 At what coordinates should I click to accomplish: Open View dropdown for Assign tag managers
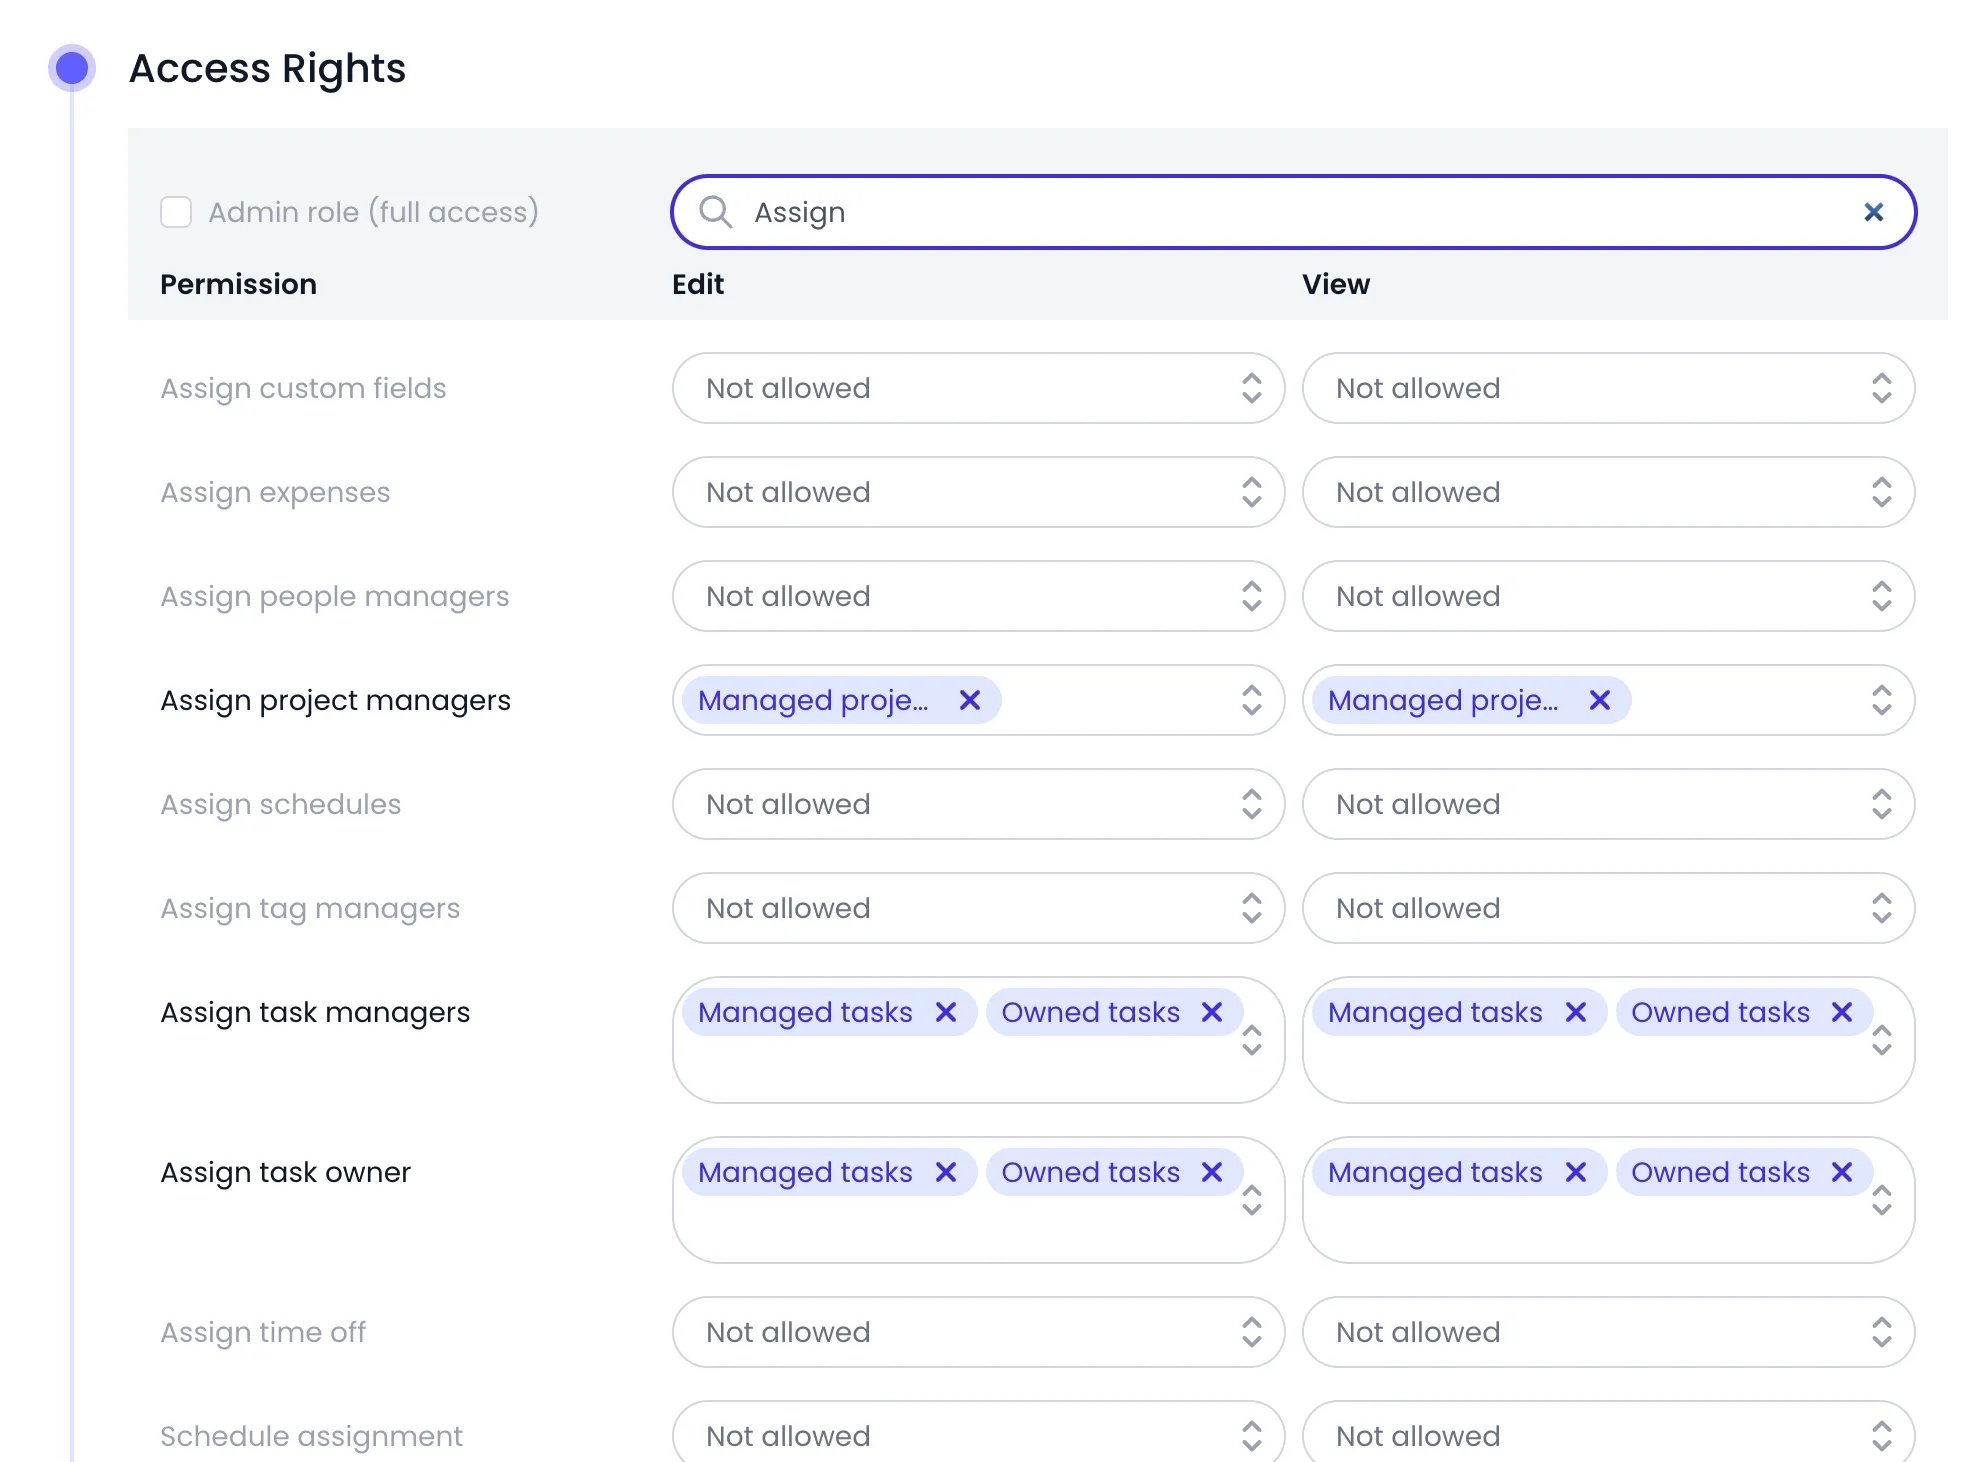[x=1608, y=908]
